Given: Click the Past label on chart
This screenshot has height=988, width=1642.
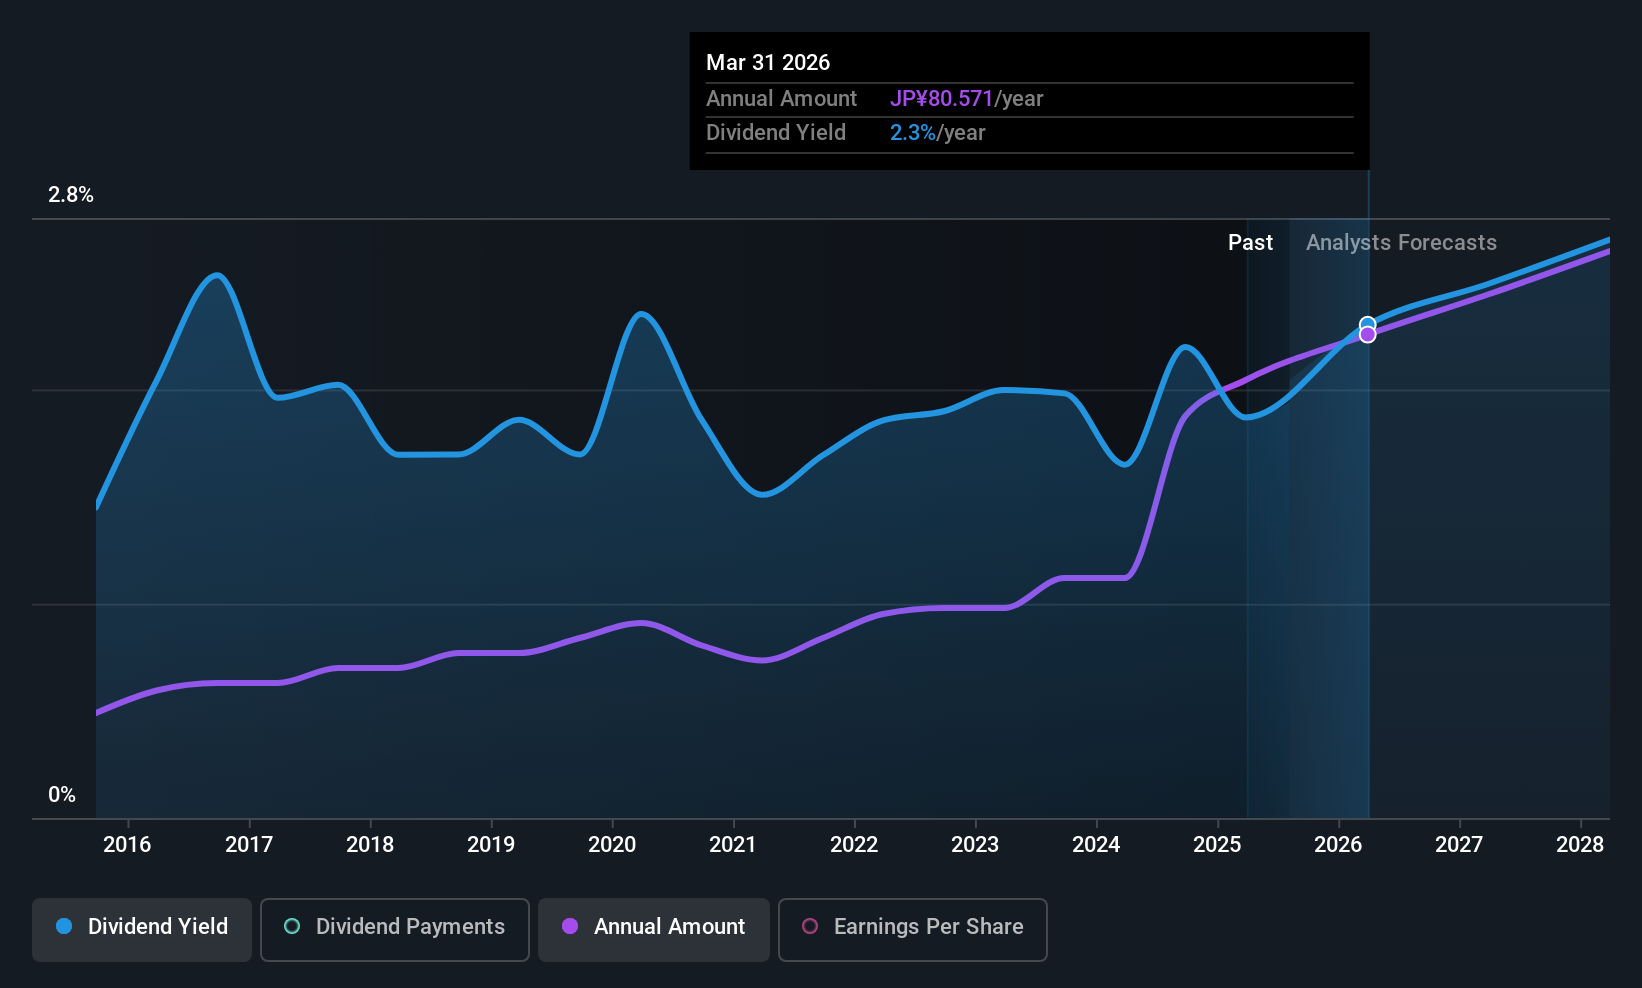Looking at the screenshot, I should point(1250,243).
